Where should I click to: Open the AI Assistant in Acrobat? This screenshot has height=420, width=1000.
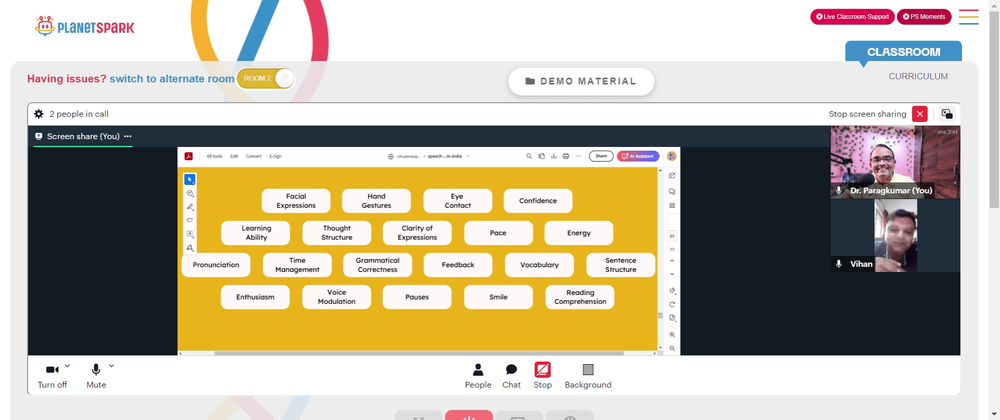click(638, 156)
